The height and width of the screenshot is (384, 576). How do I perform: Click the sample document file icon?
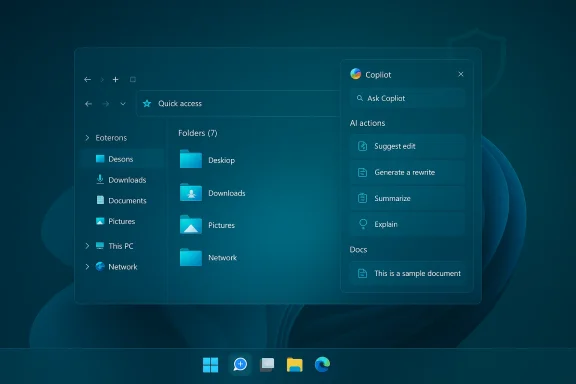[x=362, y=273]
